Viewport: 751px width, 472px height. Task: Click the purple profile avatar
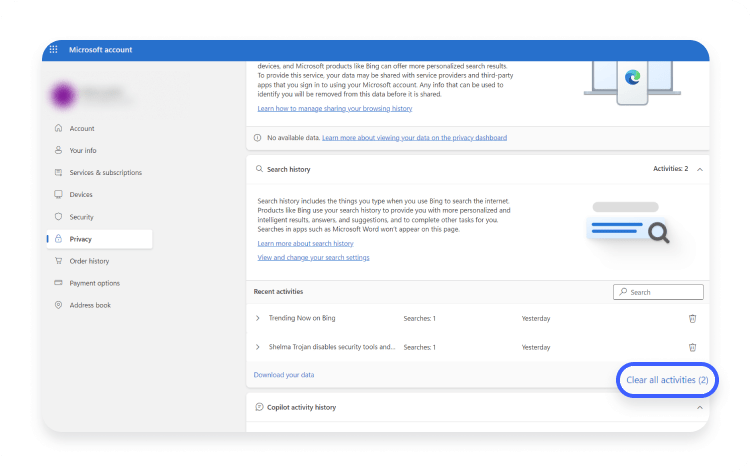coord(63,95)
